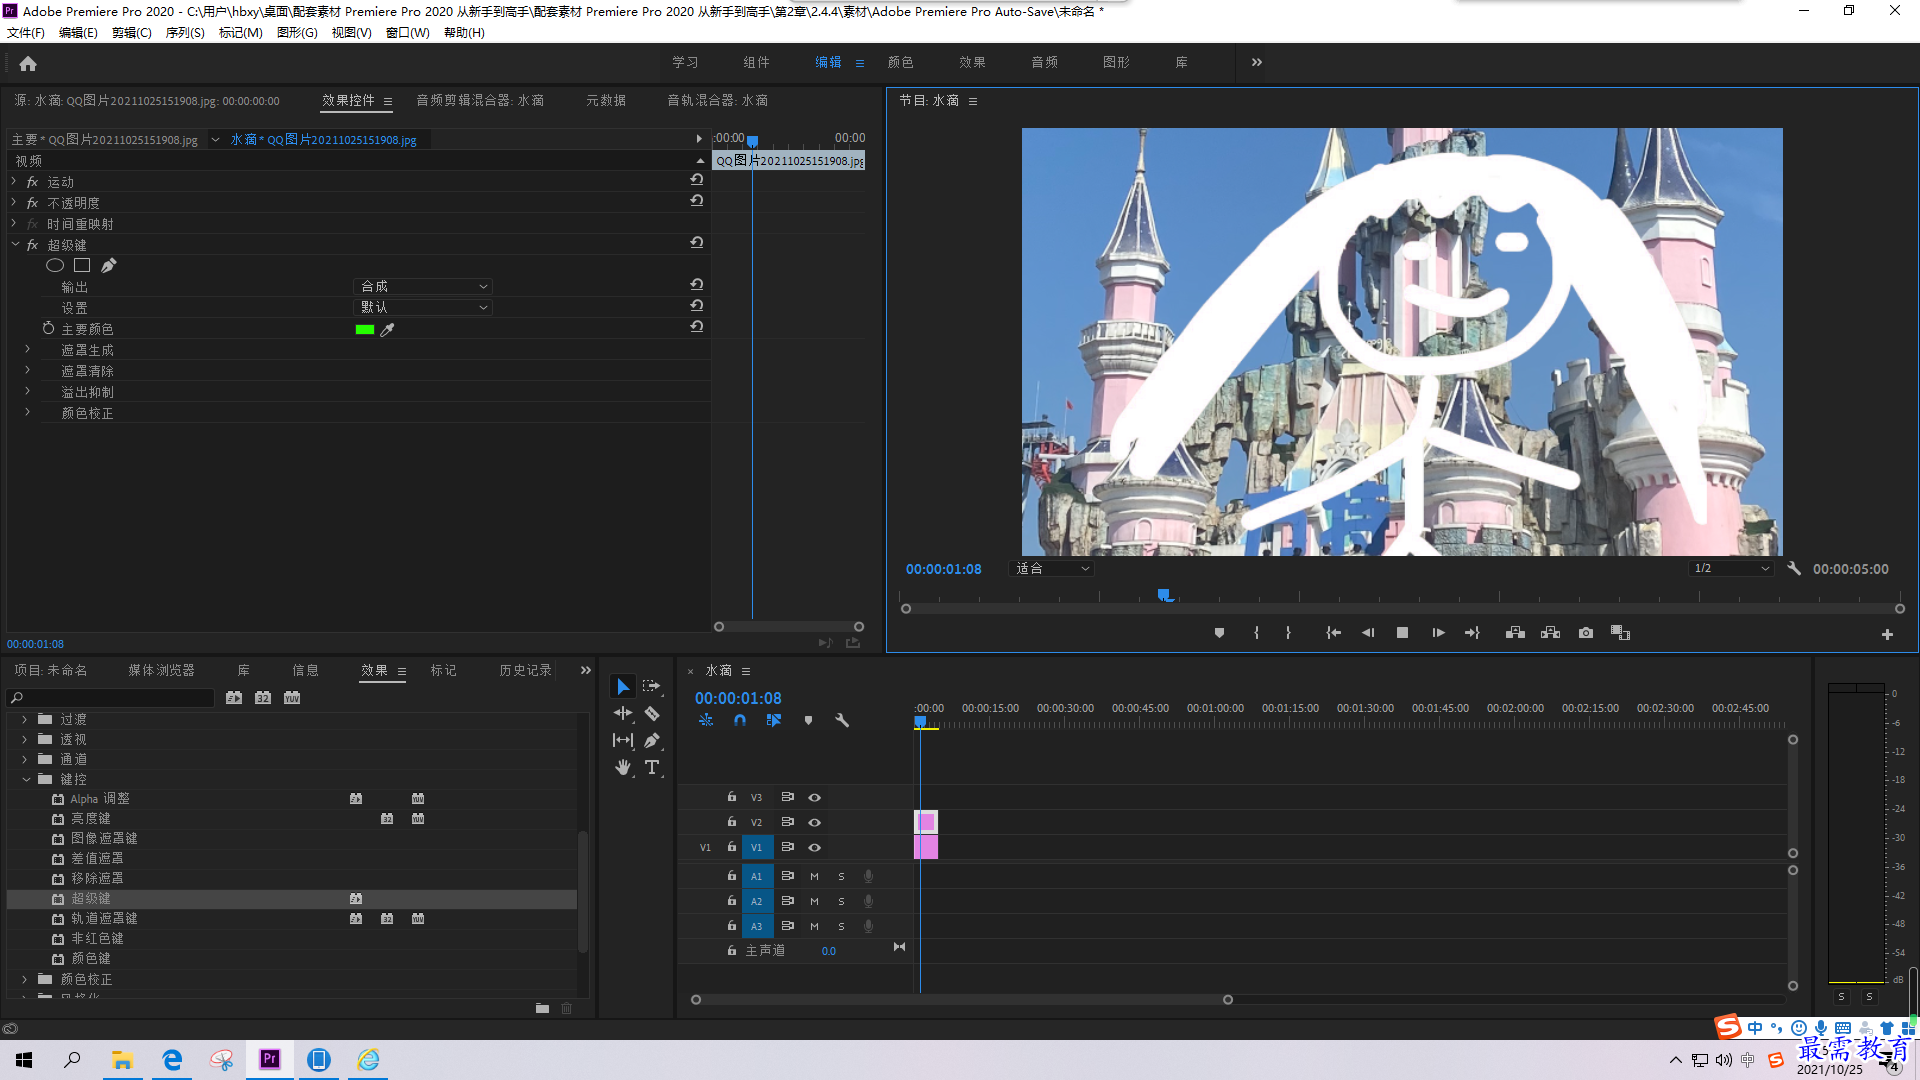Activate the Razor tool
This screenshot has width=1920, height=1080.
click(x=652, y=713)
